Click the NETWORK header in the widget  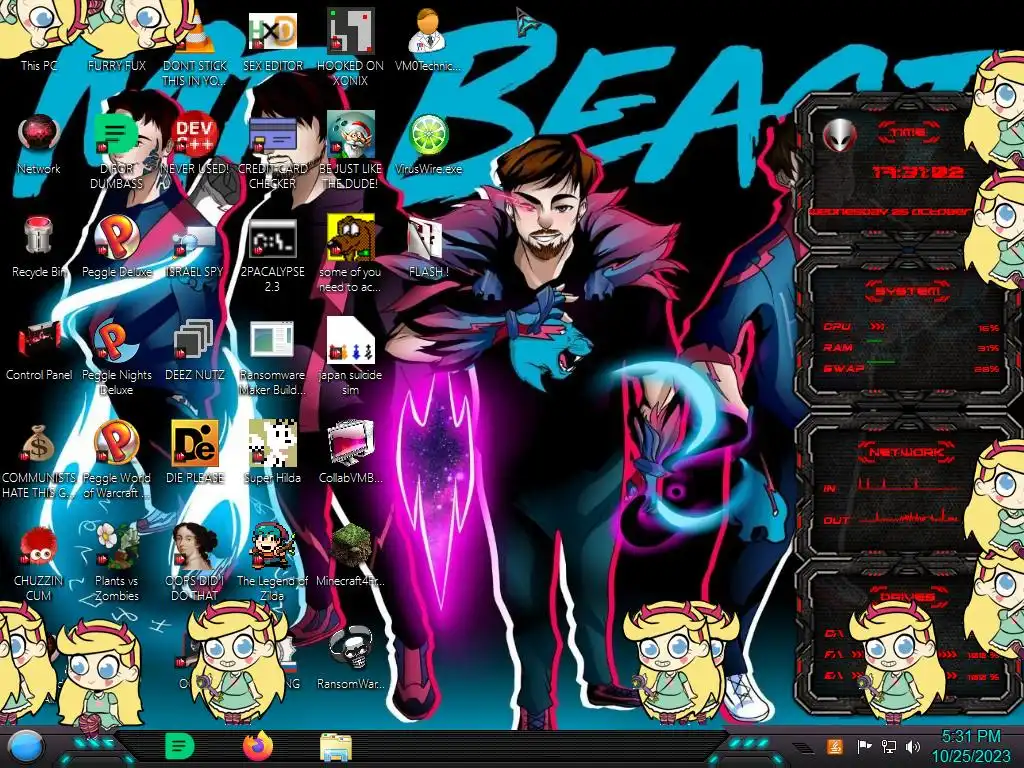[x=907, y=452]
